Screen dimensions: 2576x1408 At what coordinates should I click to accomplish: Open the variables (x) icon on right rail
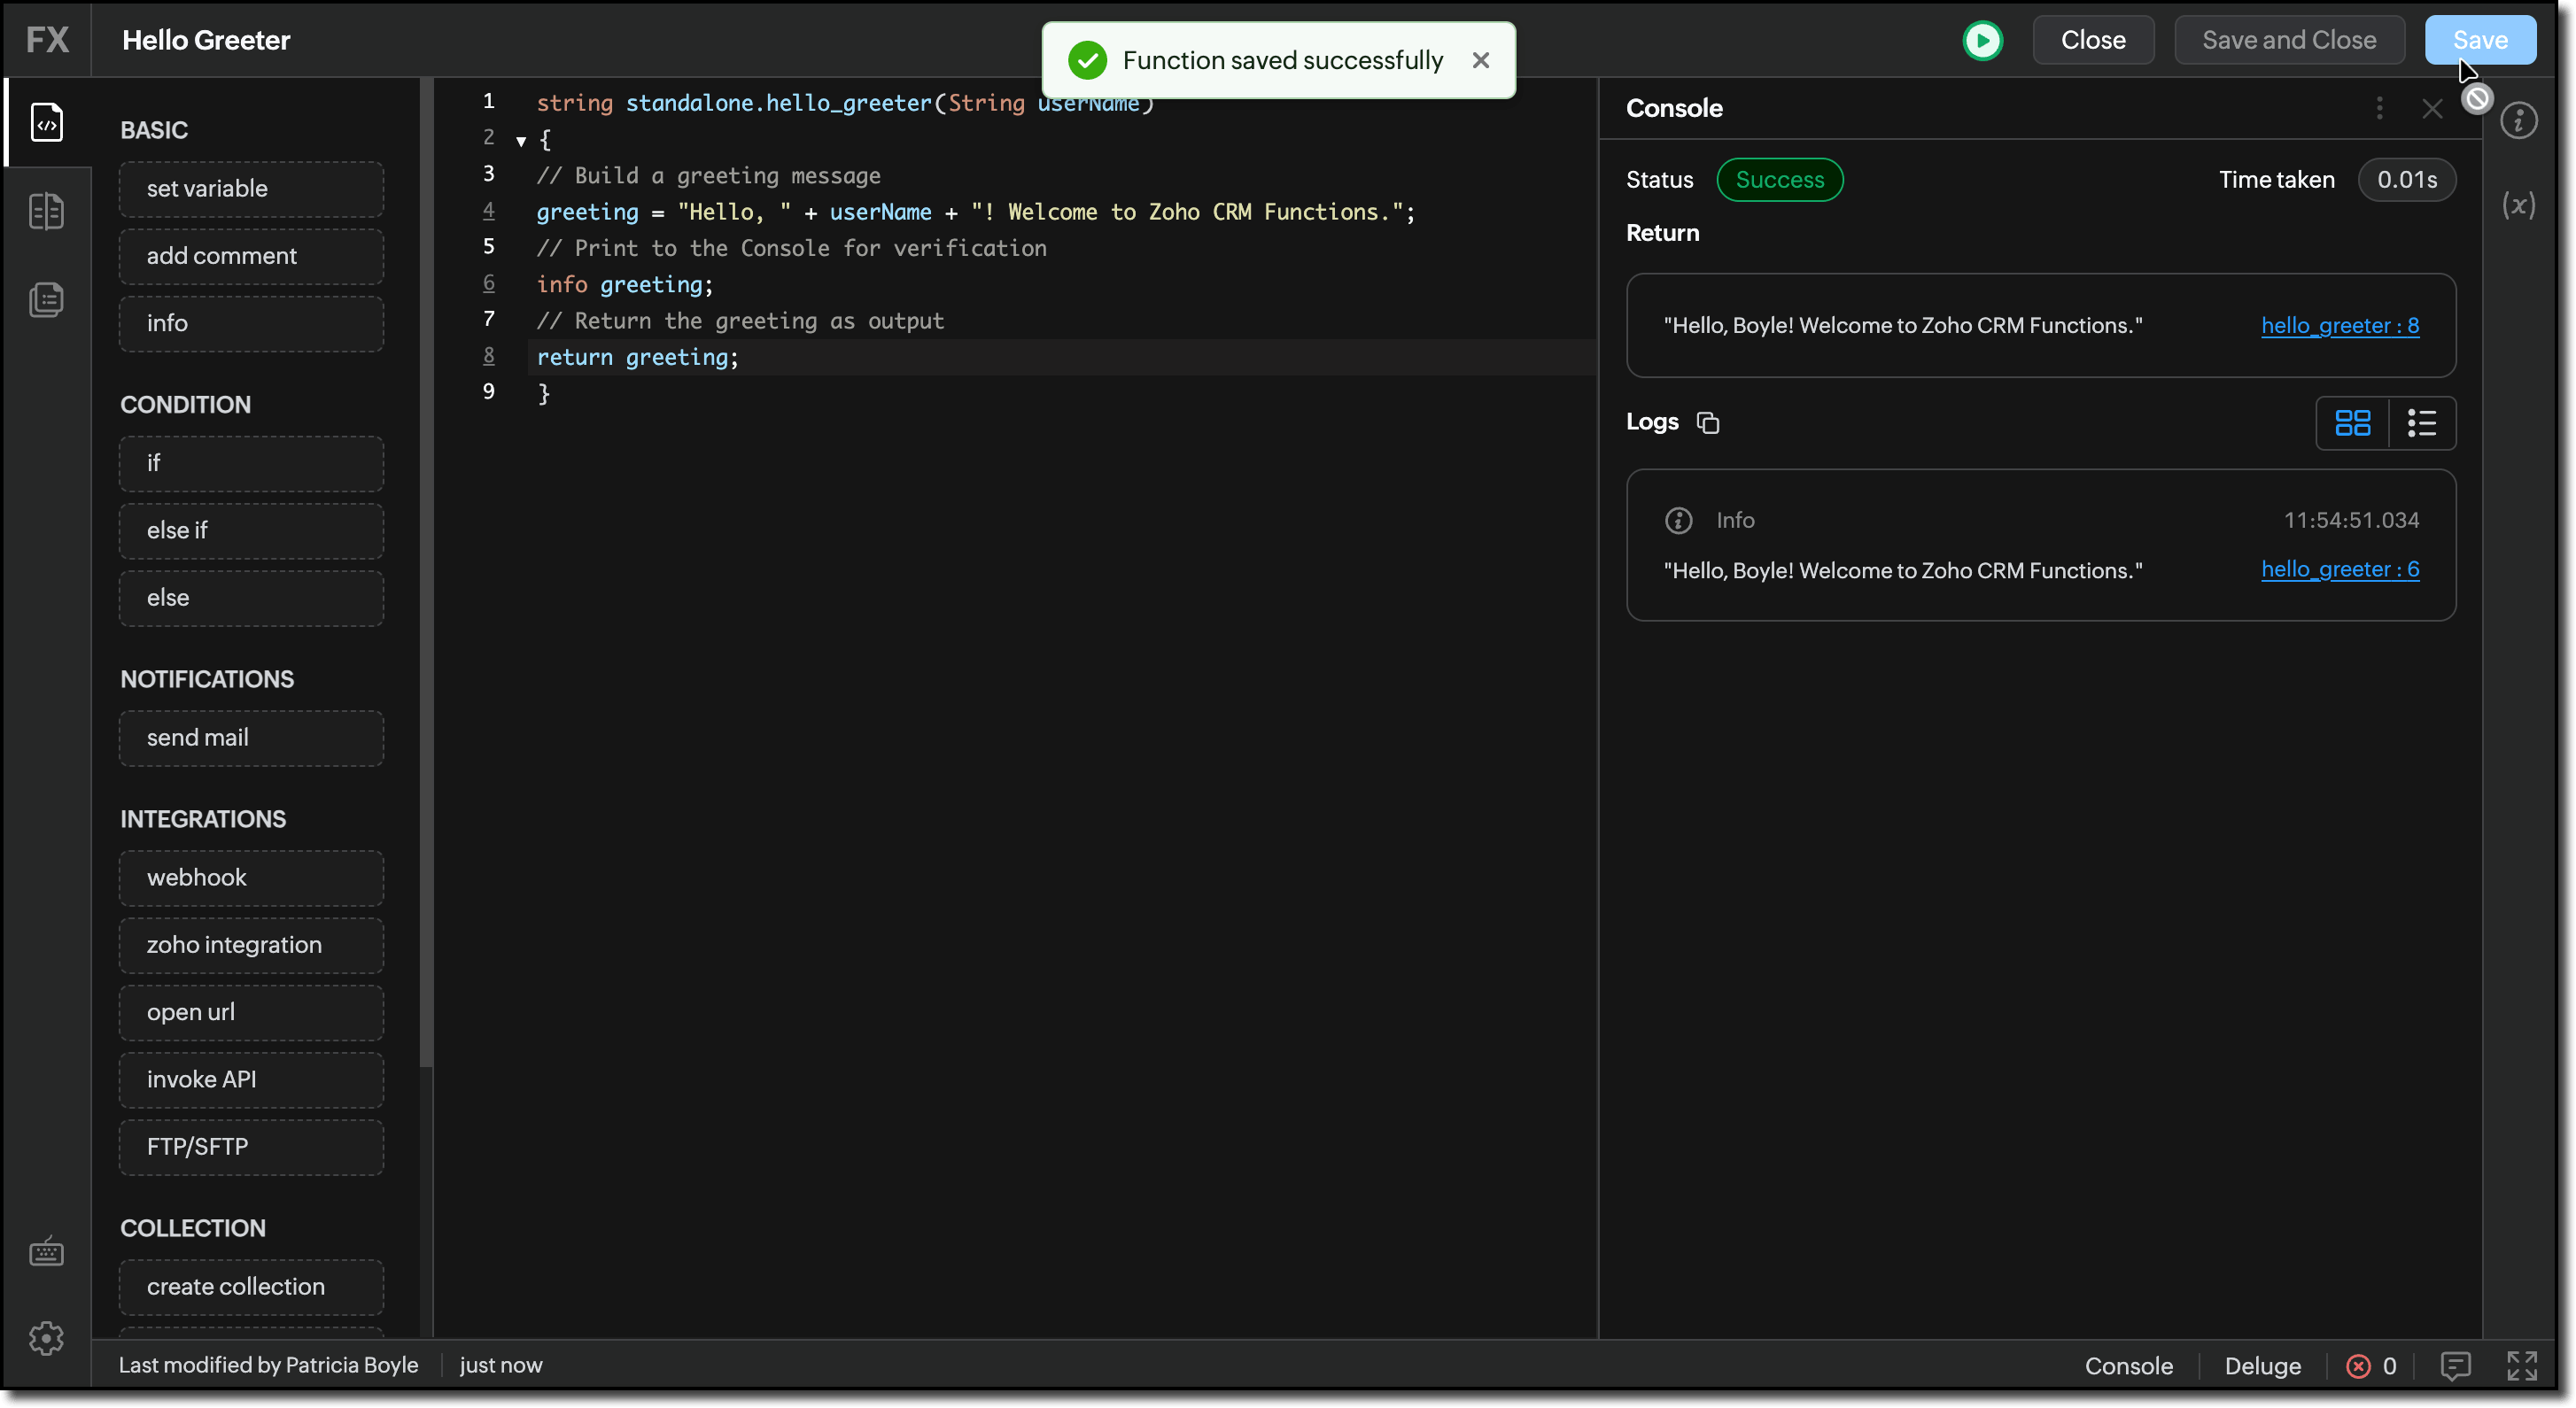coord(2518,206)
